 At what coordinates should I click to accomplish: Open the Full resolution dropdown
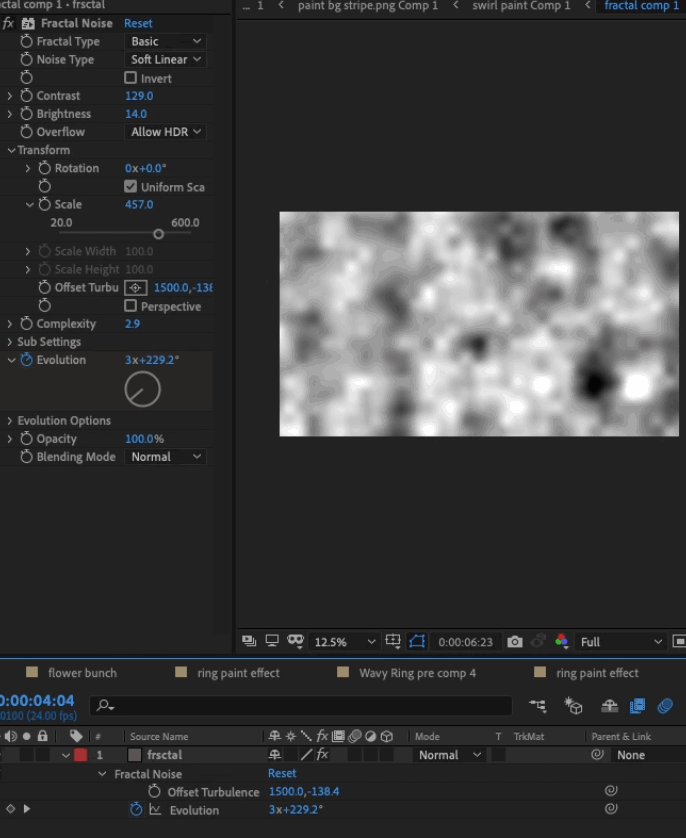click(x=621, y=641)
